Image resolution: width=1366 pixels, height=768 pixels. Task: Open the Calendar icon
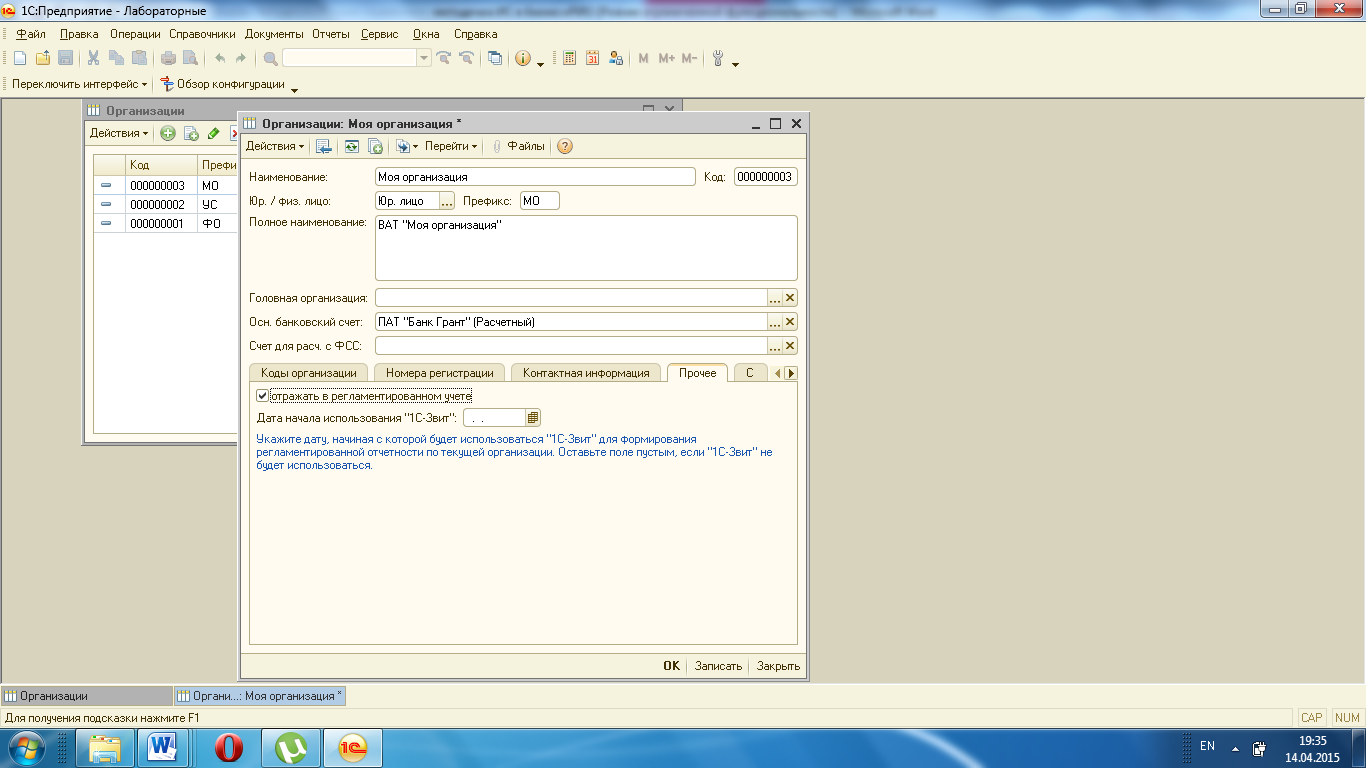pyautogui.click(x=593, y=58)
